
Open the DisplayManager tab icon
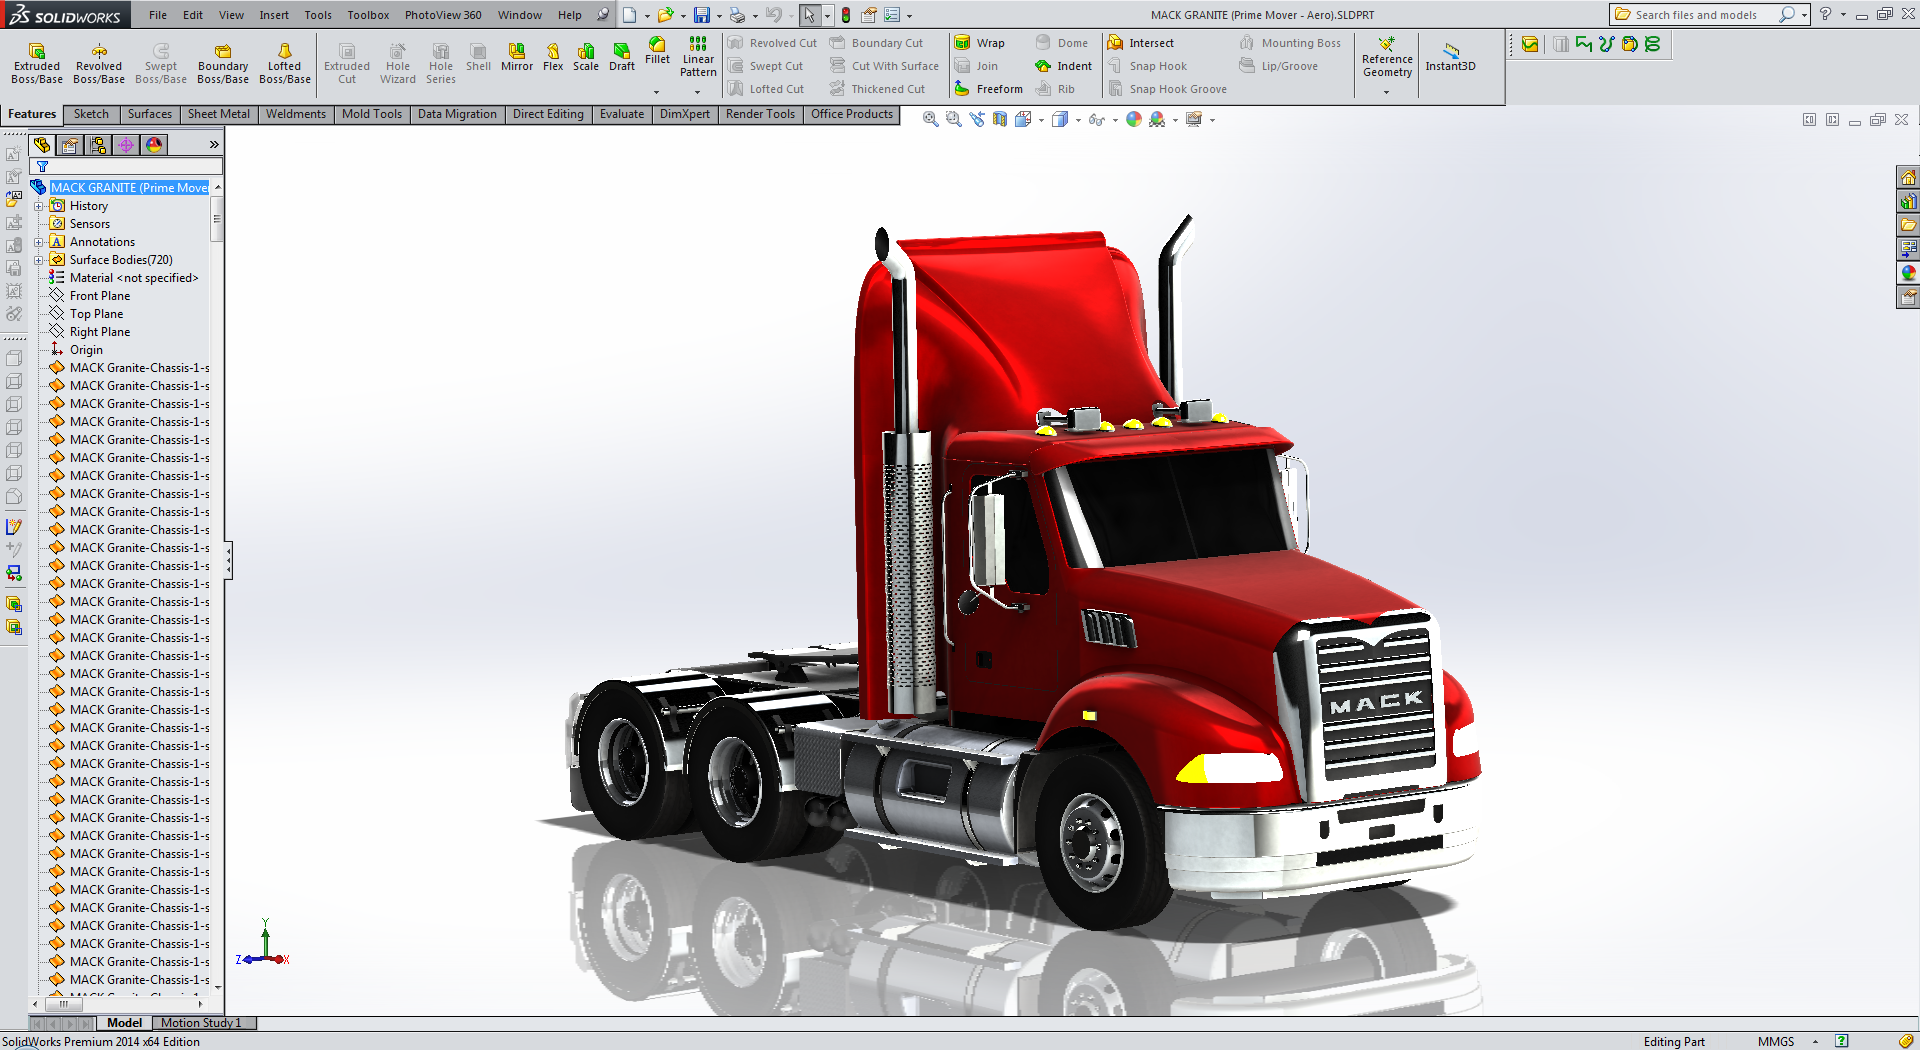coord(154,145)
